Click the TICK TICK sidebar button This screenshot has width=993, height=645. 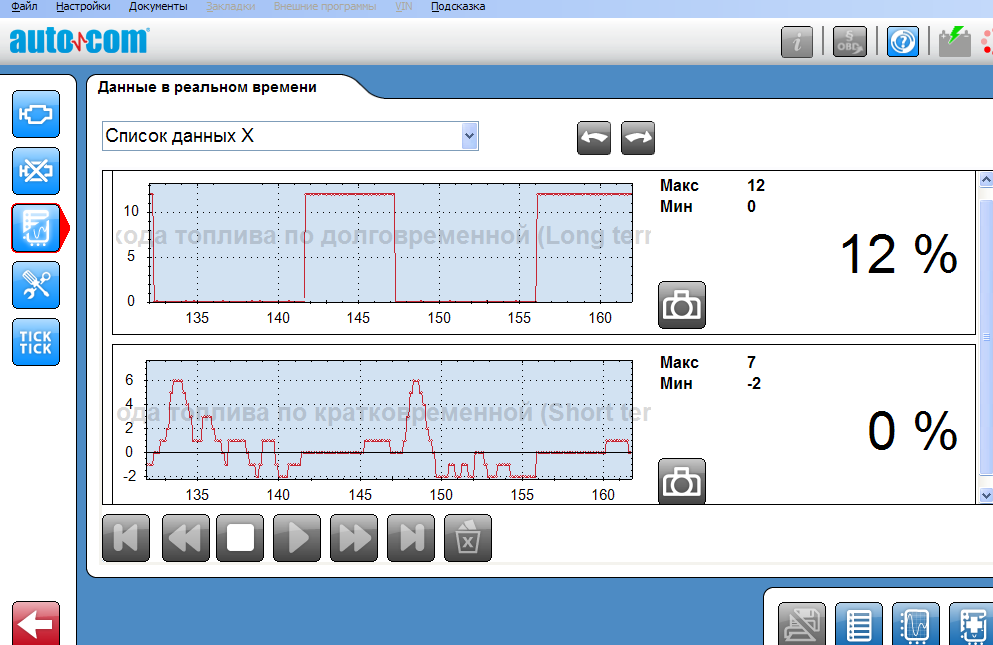tap(36, 342)
